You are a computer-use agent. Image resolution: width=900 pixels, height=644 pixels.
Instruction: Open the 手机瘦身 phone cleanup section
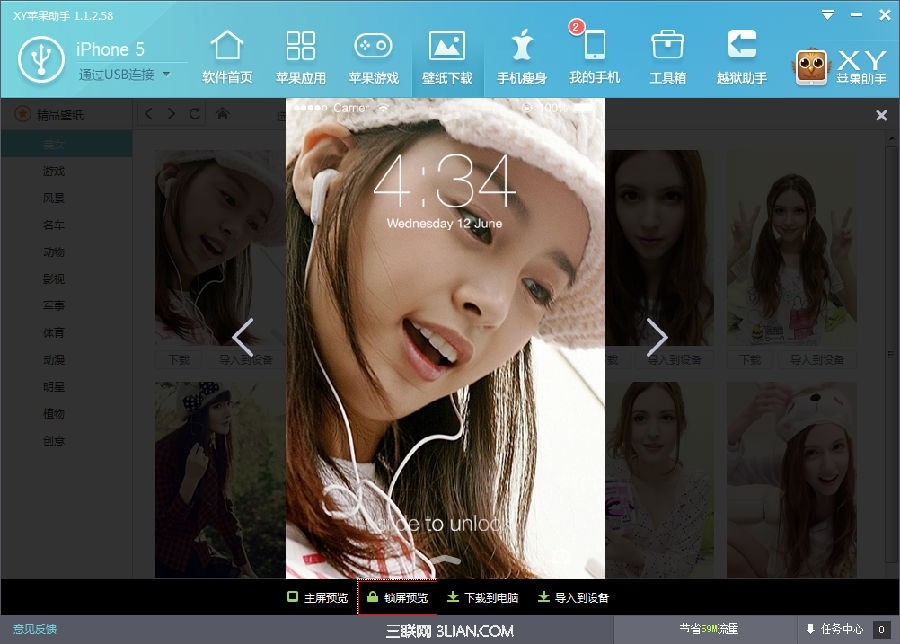point(521,57)
